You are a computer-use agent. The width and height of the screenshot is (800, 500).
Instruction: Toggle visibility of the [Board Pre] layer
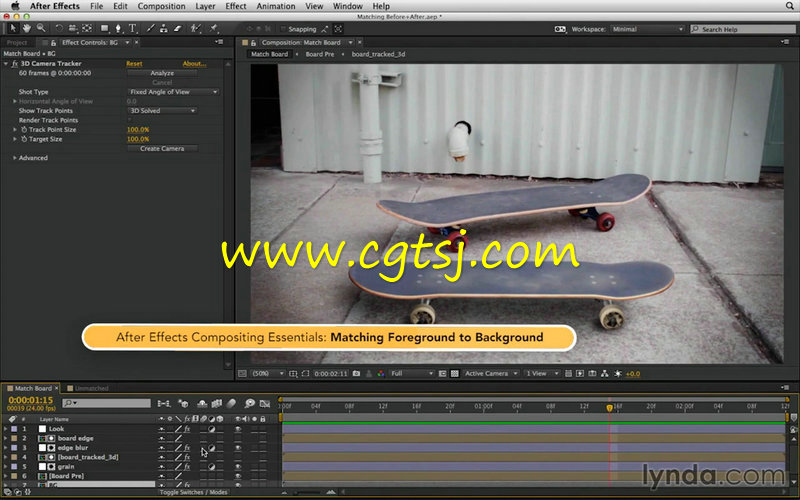(238, 476)
